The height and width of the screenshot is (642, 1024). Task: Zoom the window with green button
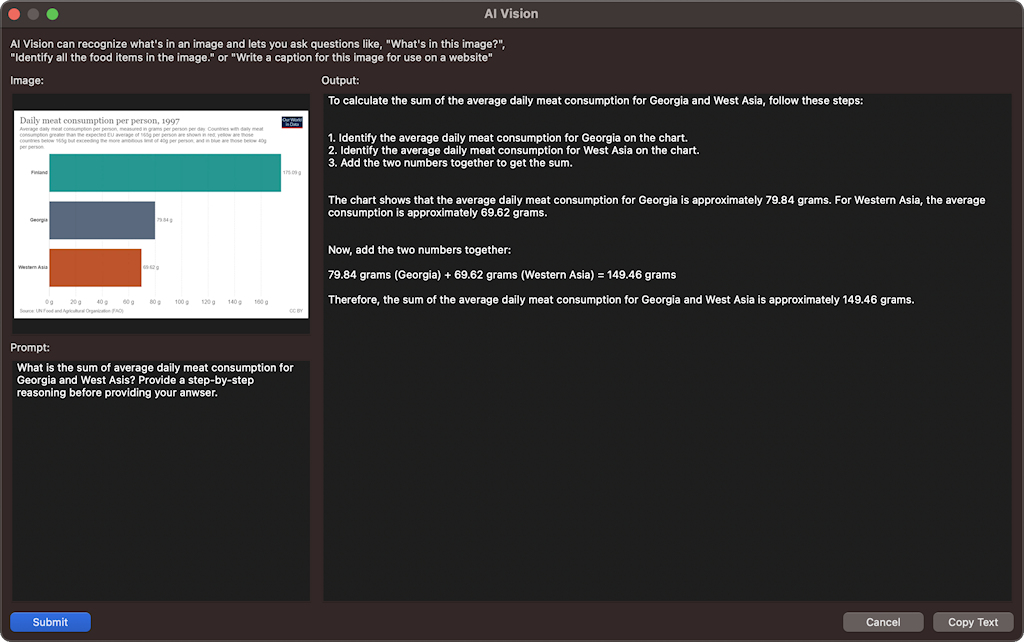pos(53,14)
